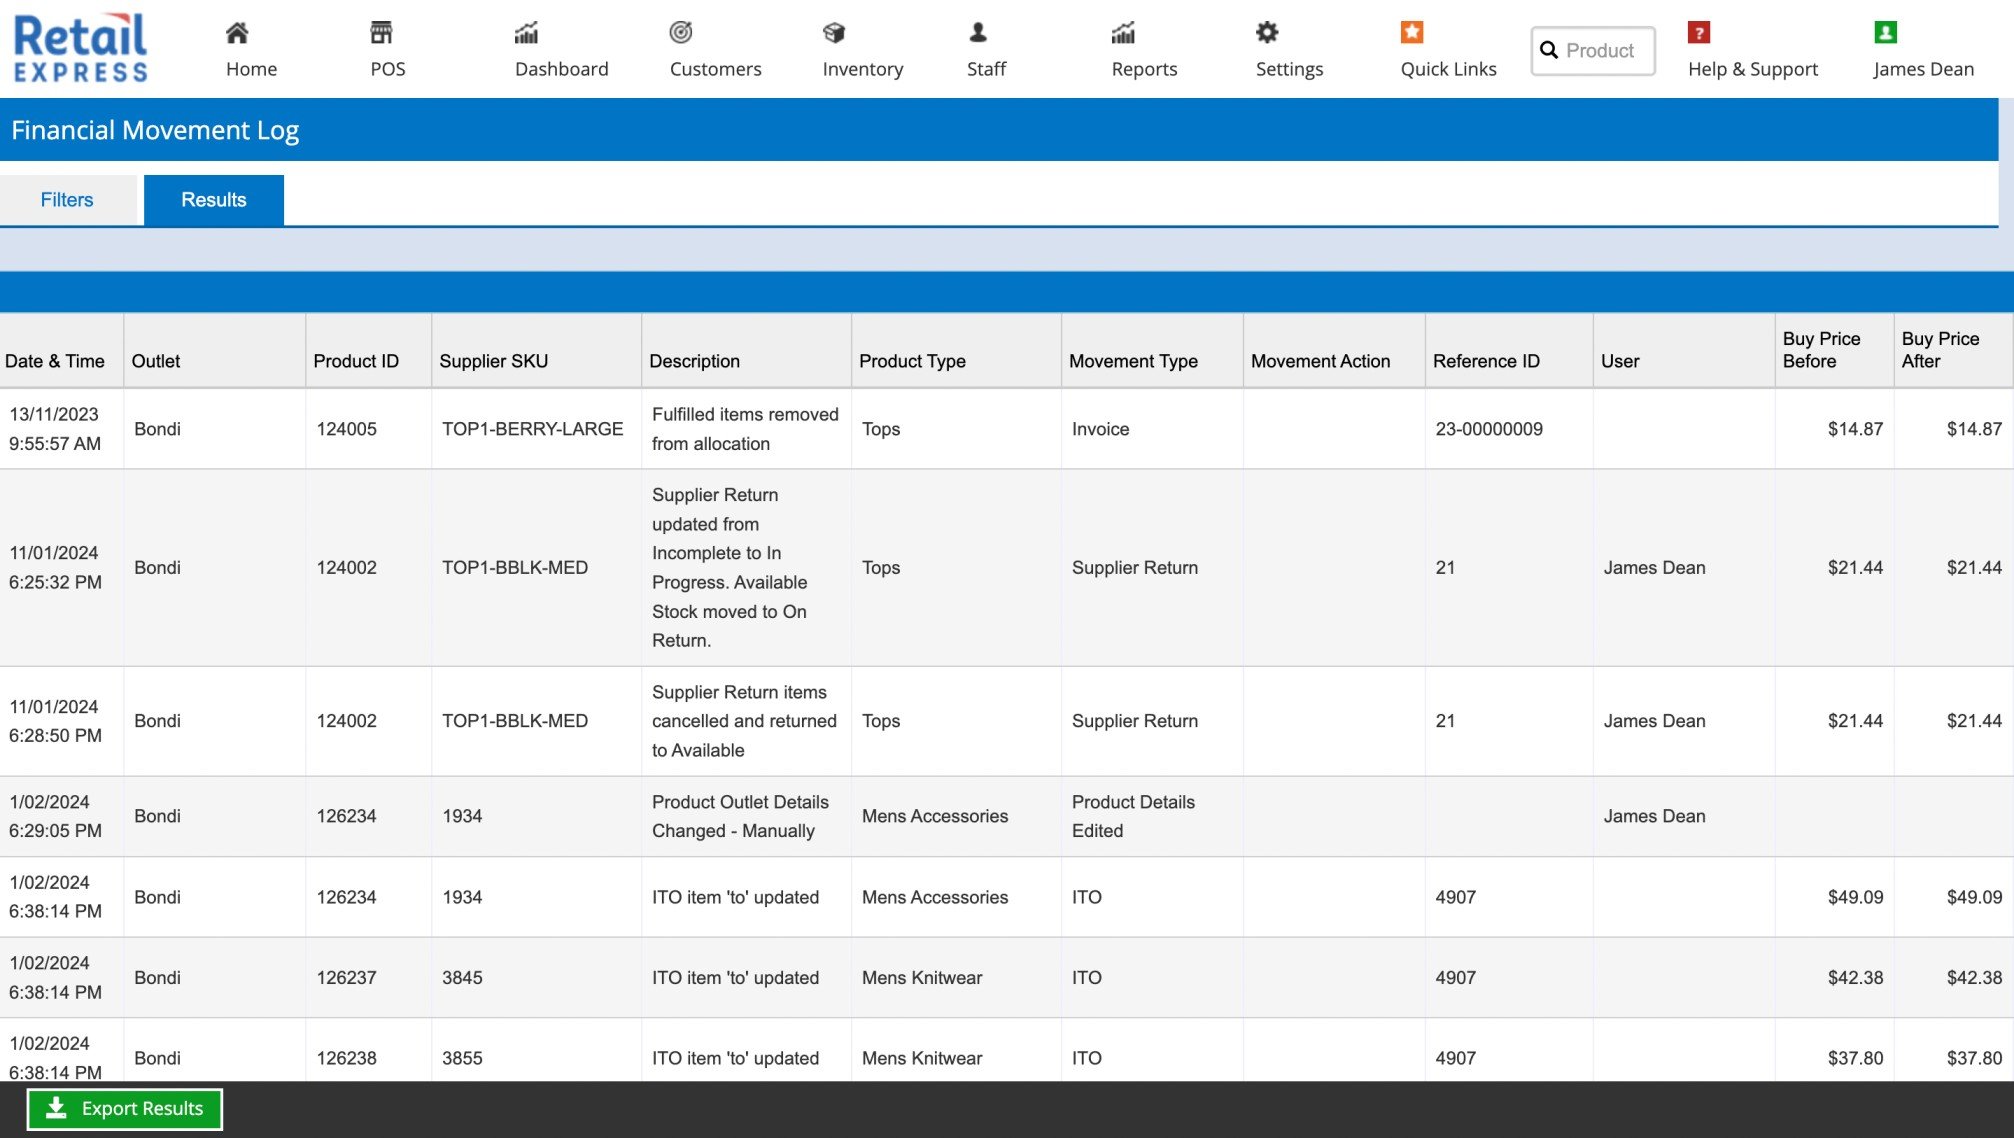Open the Settings menu label
This screenshot has width=2014, height=1138.
coord(1289,69)
